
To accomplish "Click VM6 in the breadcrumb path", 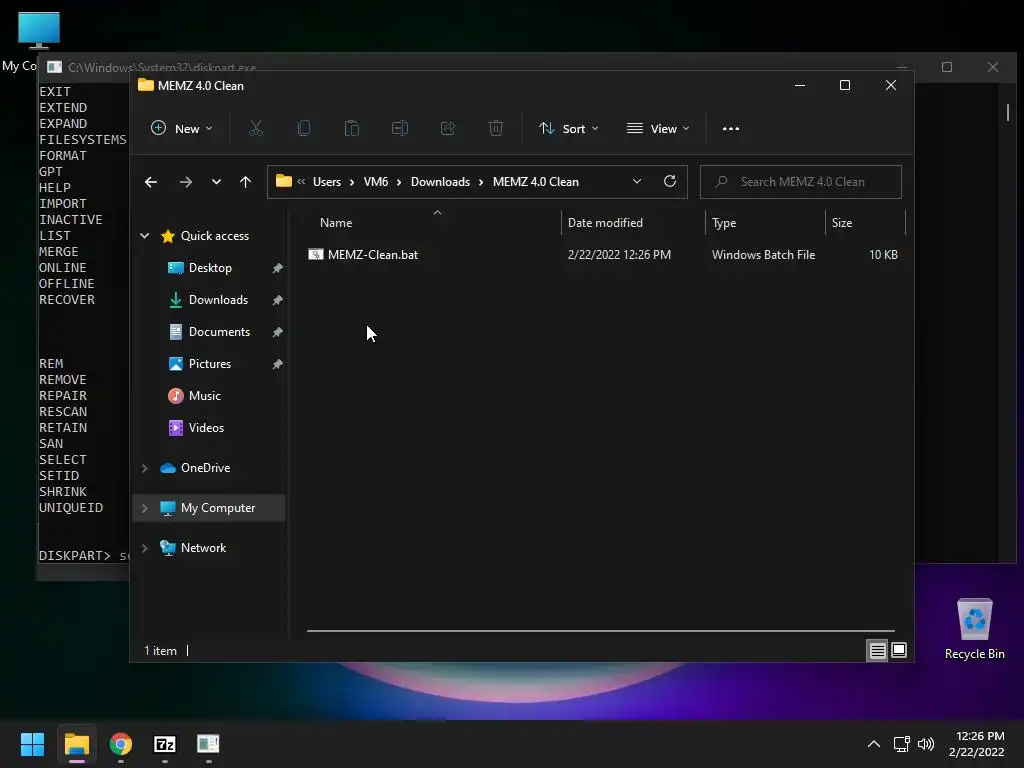I will click(376, 182).
